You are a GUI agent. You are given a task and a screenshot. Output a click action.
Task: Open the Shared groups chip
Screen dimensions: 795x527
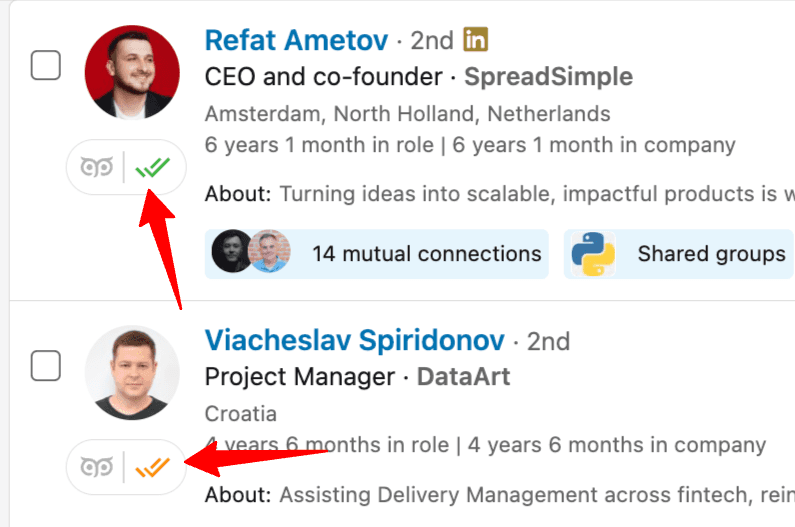pyautogui.click(x=679, y=254)
